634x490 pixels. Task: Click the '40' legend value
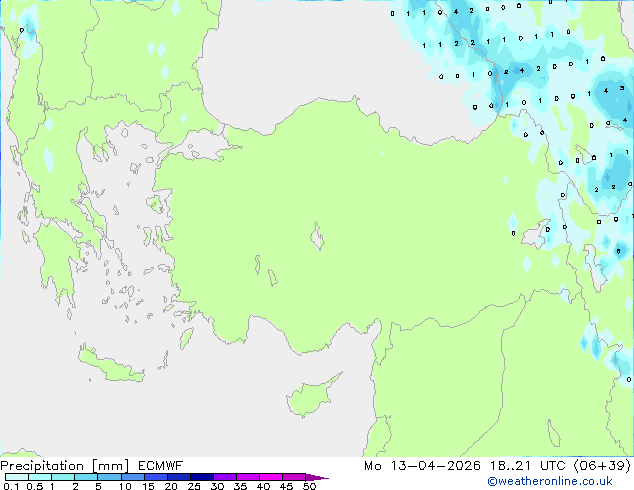click(x=263, y=486)
